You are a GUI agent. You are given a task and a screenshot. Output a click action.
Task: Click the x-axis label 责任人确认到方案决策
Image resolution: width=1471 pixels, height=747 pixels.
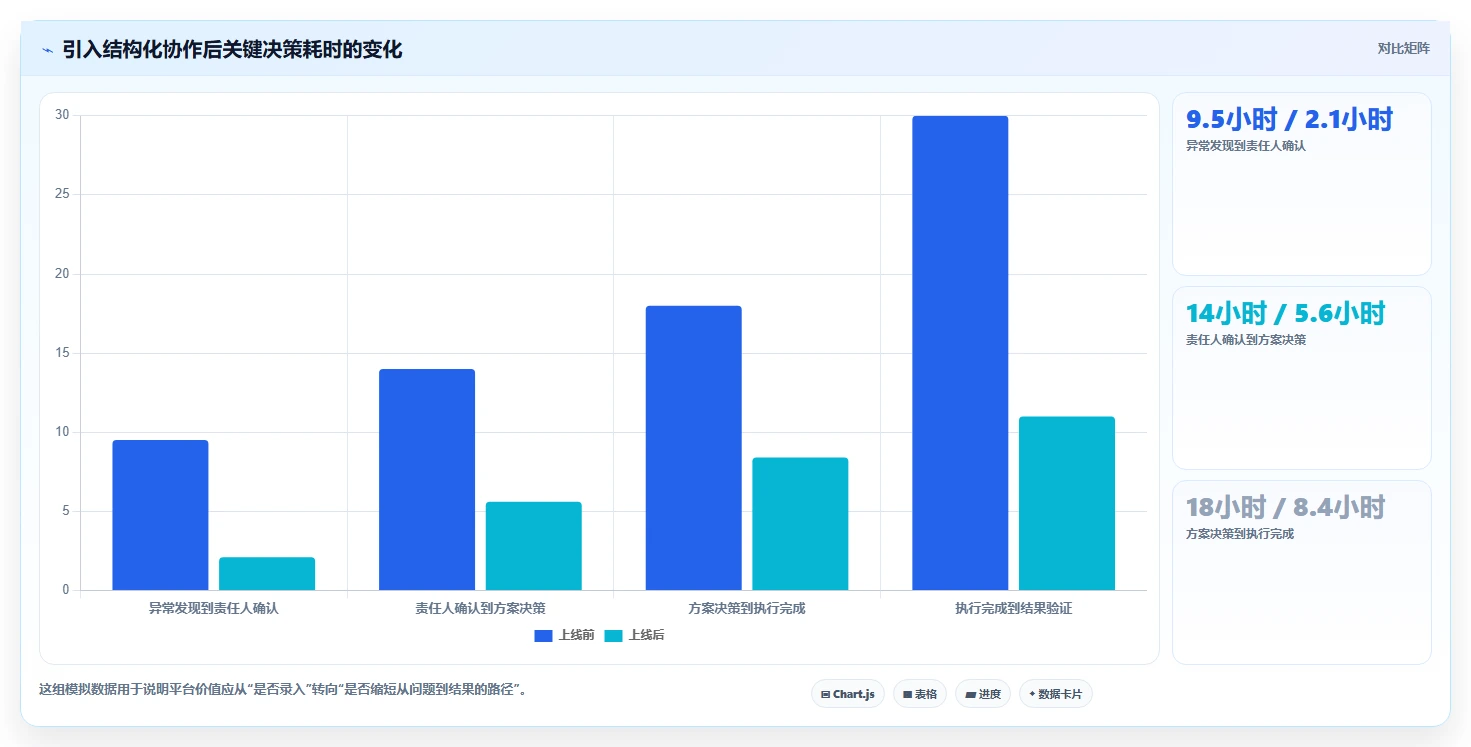(x=480, y=608)
